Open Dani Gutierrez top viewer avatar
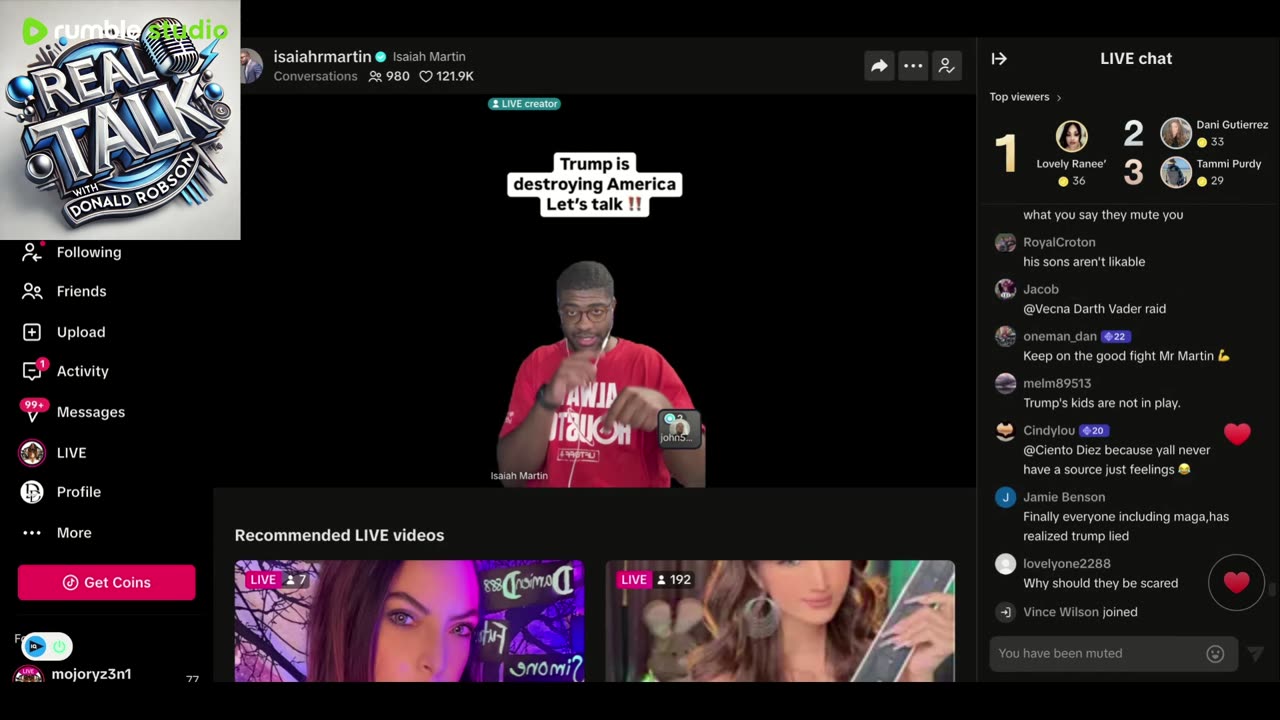This screenshot has width=1280, height=720. pyautogui.click(x=1176, y=133)
